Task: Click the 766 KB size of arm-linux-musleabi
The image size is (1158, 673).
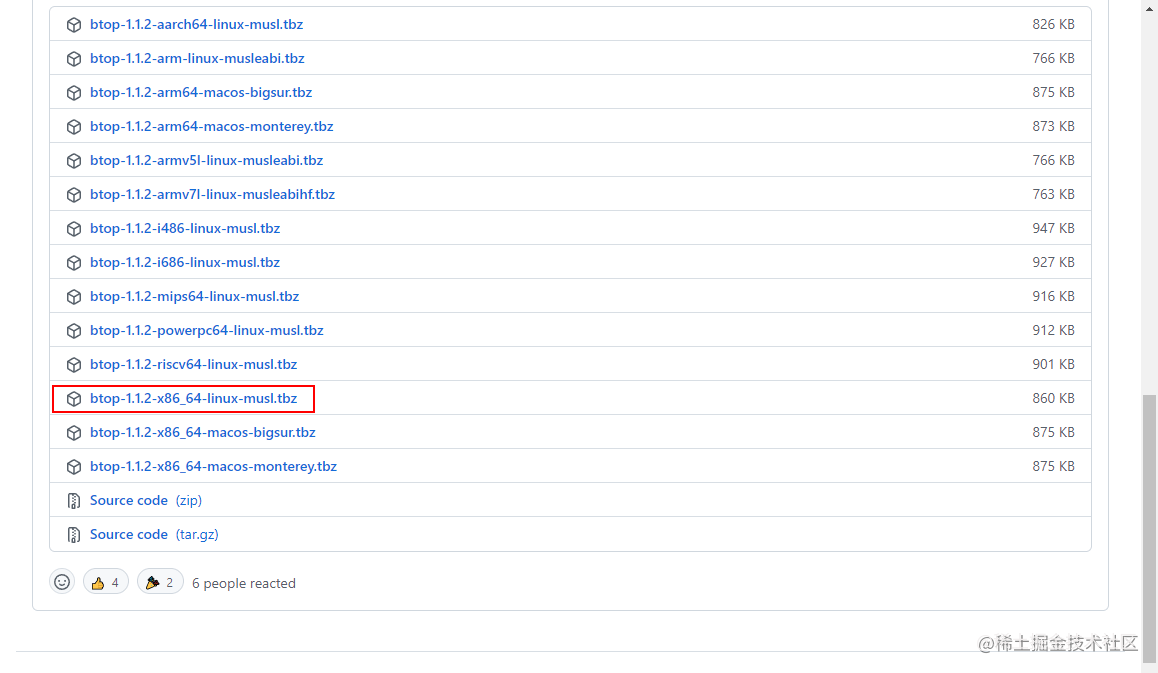Action: tap(1053, 58)
